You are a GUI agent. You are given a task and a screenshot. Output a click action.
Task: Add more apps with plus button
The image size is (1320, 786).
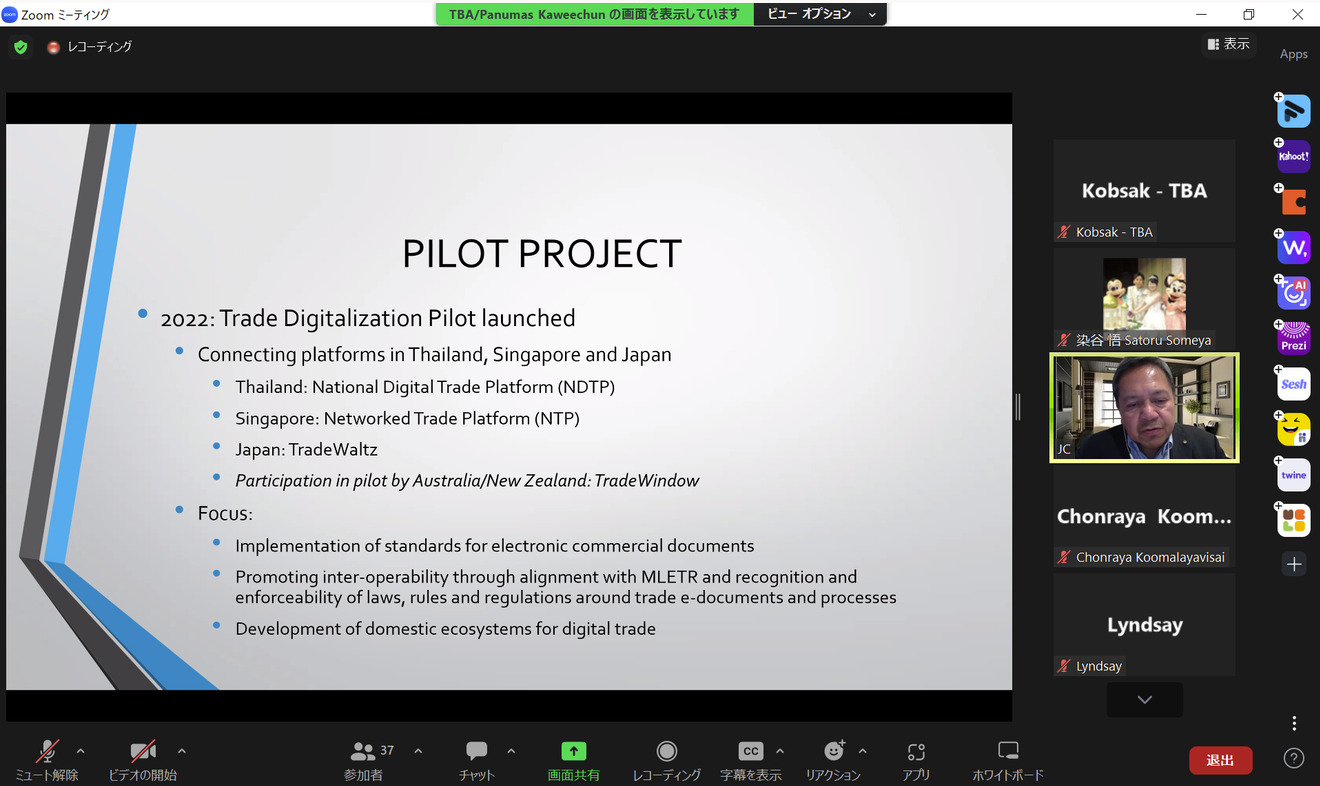[1294, 565]
